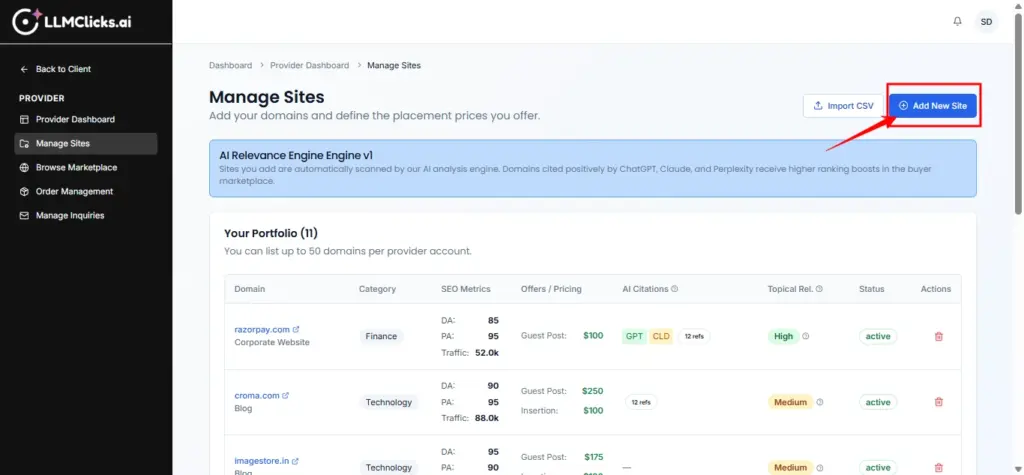Open Order Management from sidebar
1024x475 pixels.
tap(74, 191)
